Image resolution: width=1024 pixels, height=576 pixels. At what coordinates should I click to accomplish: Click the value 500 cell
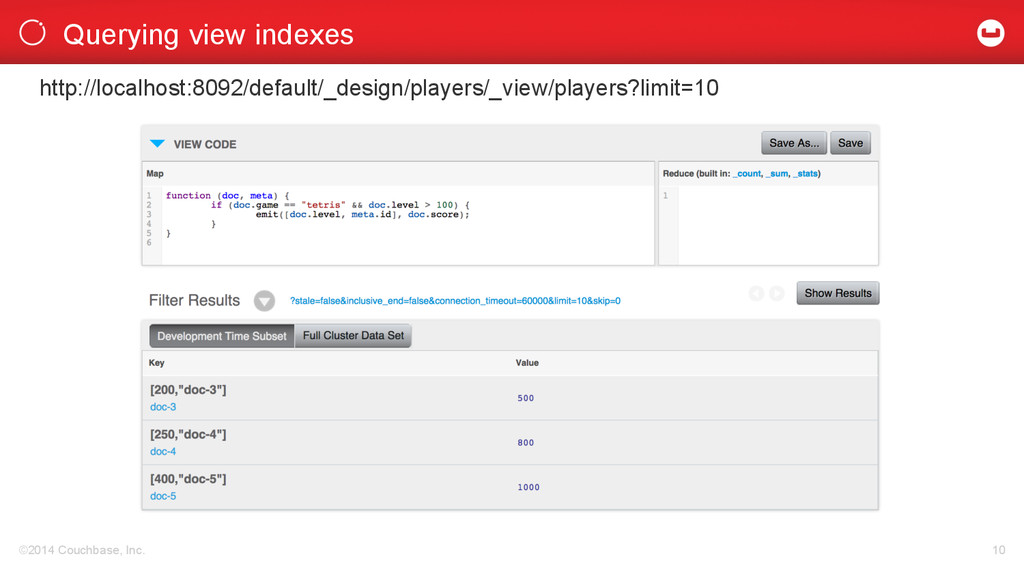tap(526, 398)
